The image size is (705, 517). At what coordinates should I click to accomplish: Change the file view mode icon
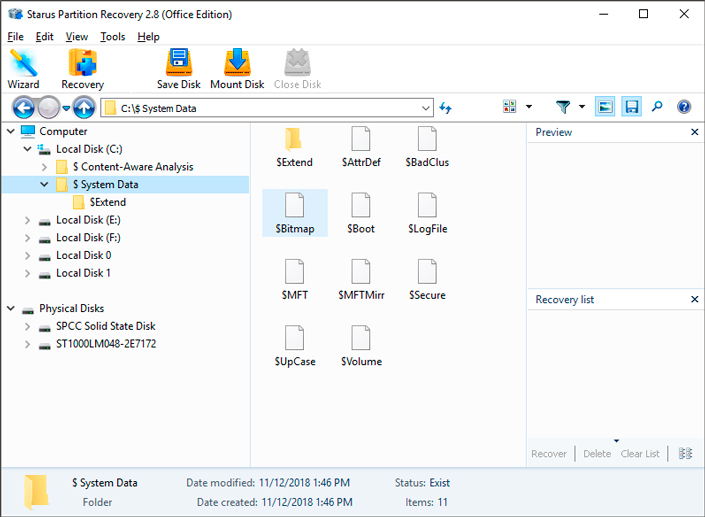[509, 107]
